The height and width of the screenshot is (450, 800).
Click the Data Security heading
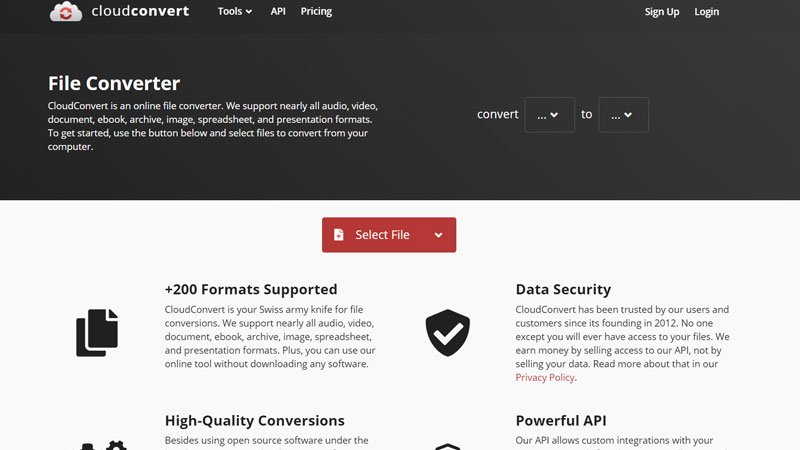point(563,289)
